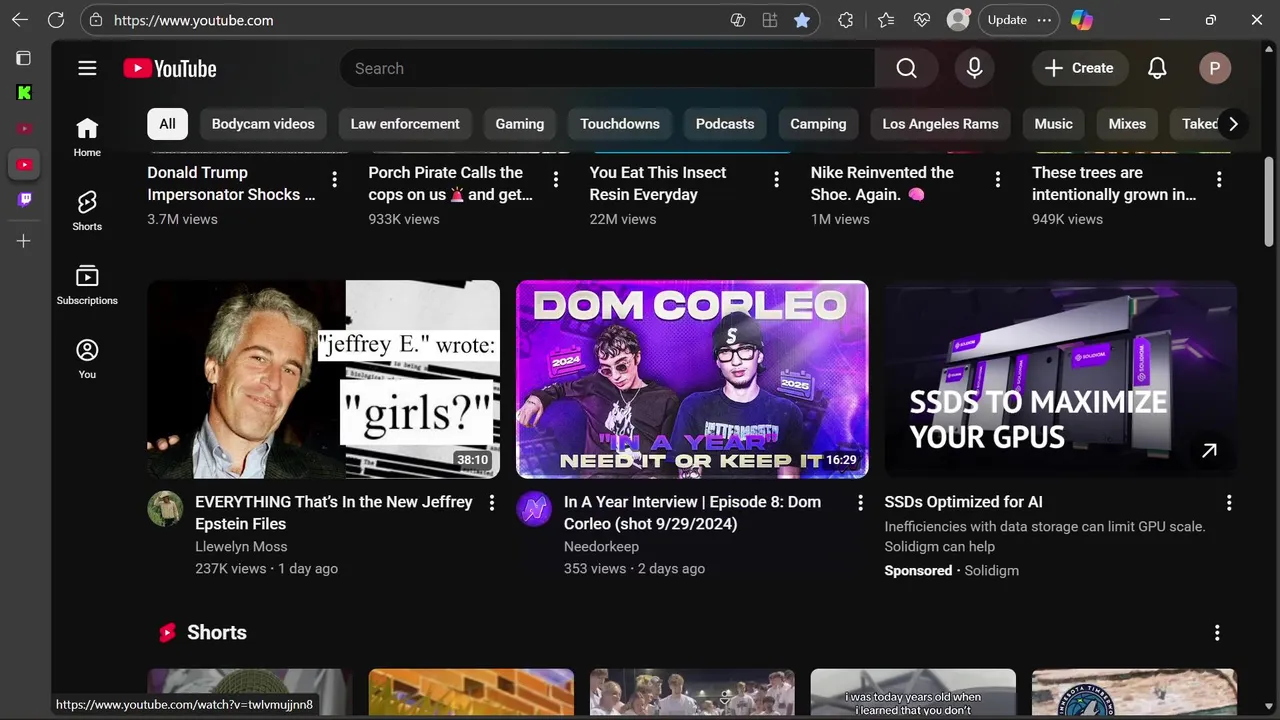
Task: Open the notifications bell
Action: point(1157,68)
